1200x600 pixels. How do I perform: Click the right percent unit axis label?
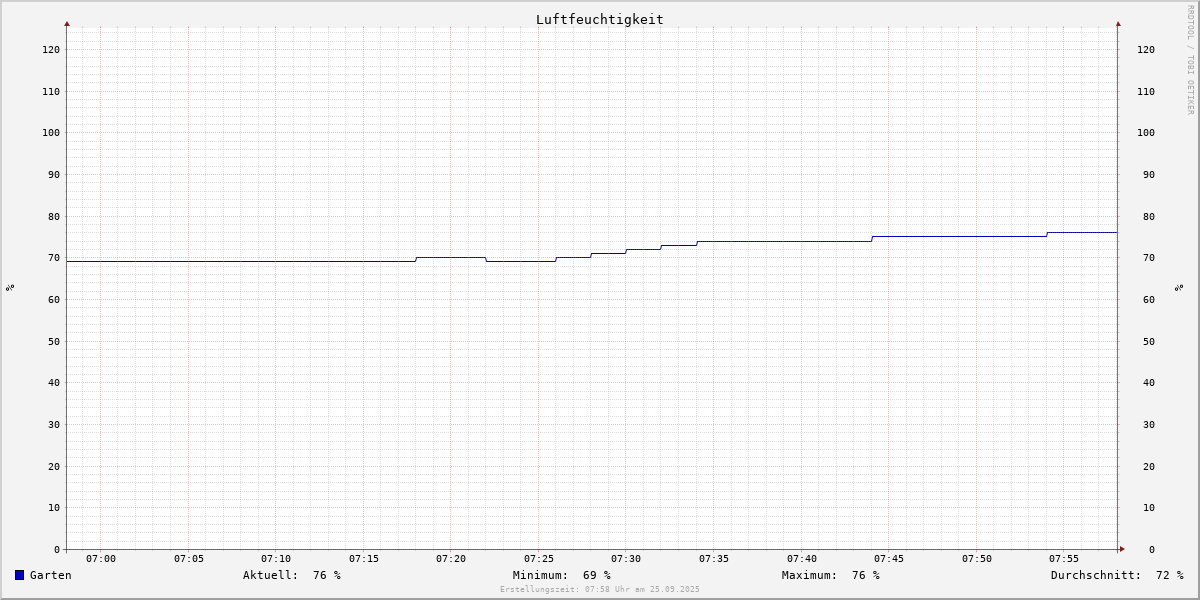(x=1180, y=287)
